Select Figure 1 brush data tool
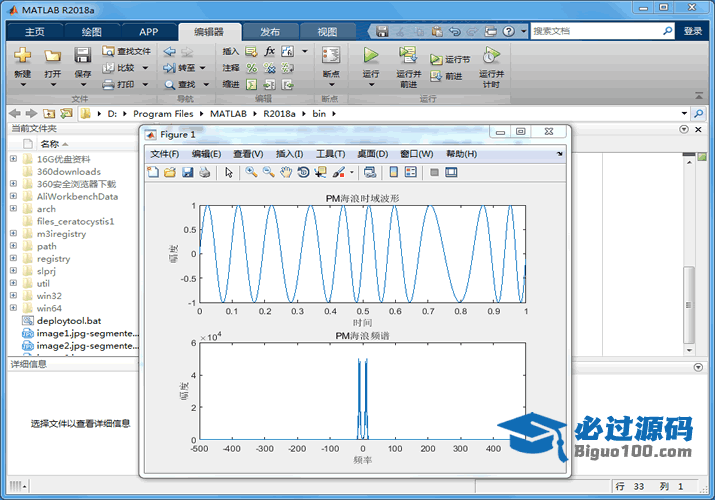 point(339,172)
